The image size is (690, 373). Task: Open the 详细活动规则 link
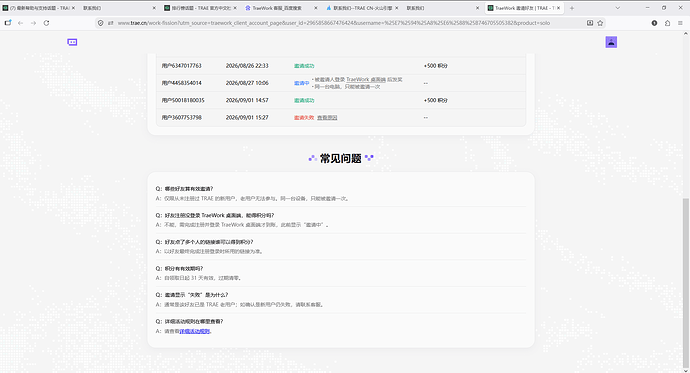pos(195,331)
